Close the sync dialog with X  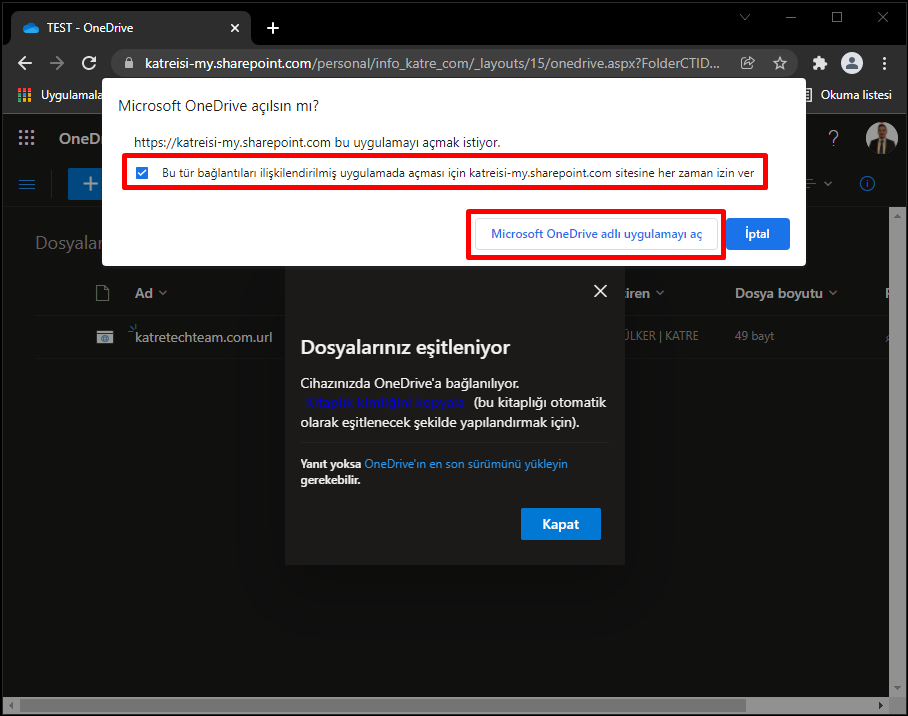pyautogui.click(x=601, y=291)
